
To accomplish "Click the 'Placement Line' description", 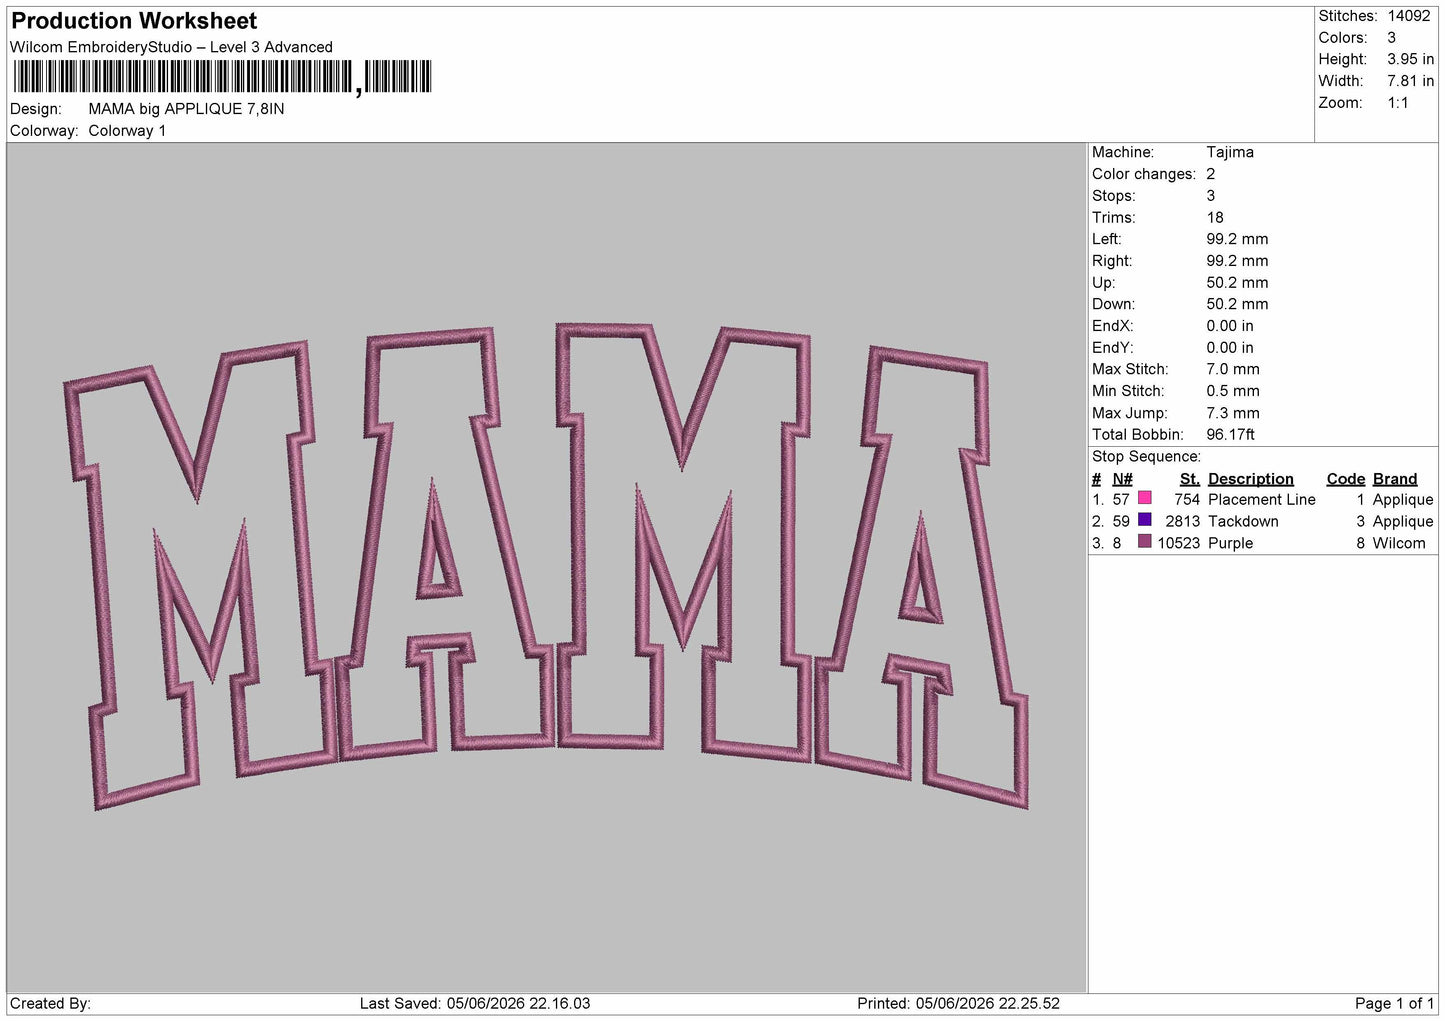I will [x=1261, y=500].
